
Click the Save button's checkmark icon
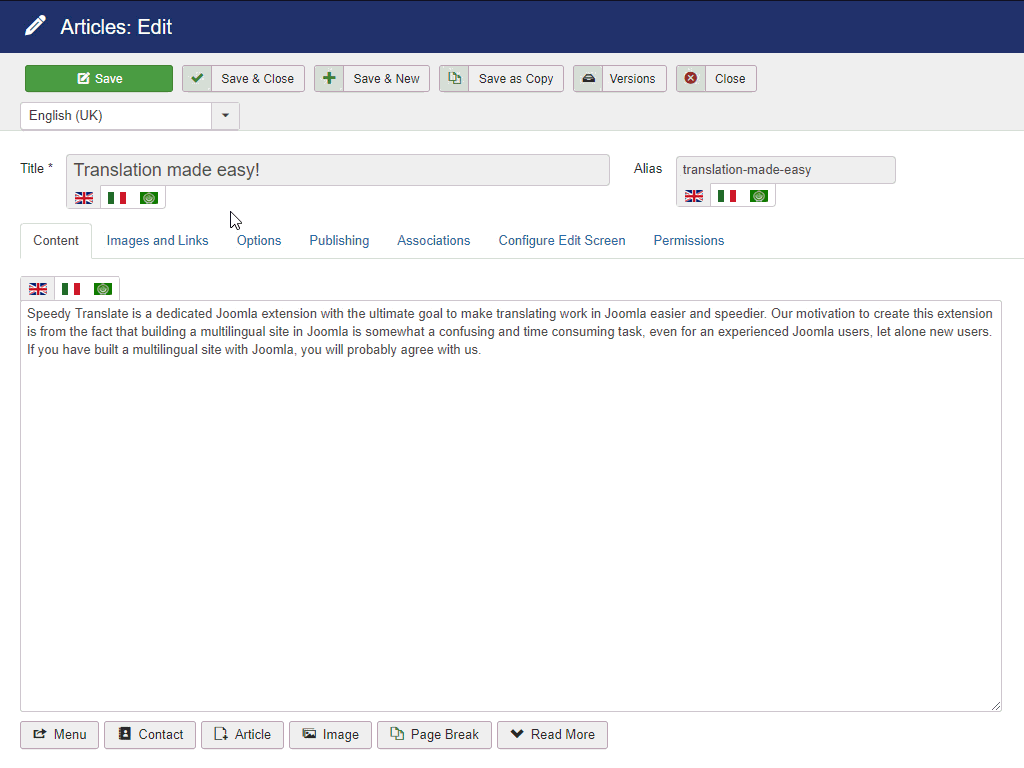pos(197,78)
